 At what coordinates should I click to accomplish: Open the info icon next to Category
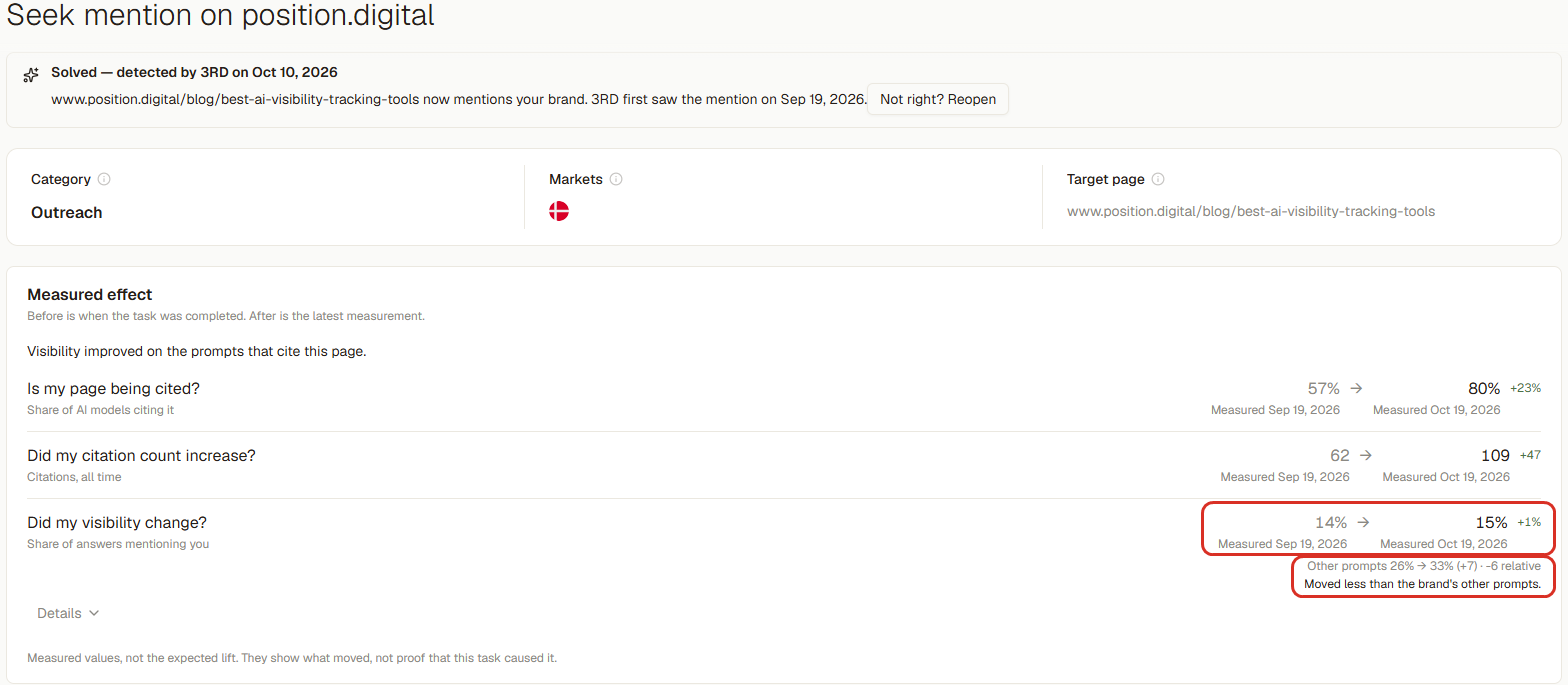click(x=104, y=180)
